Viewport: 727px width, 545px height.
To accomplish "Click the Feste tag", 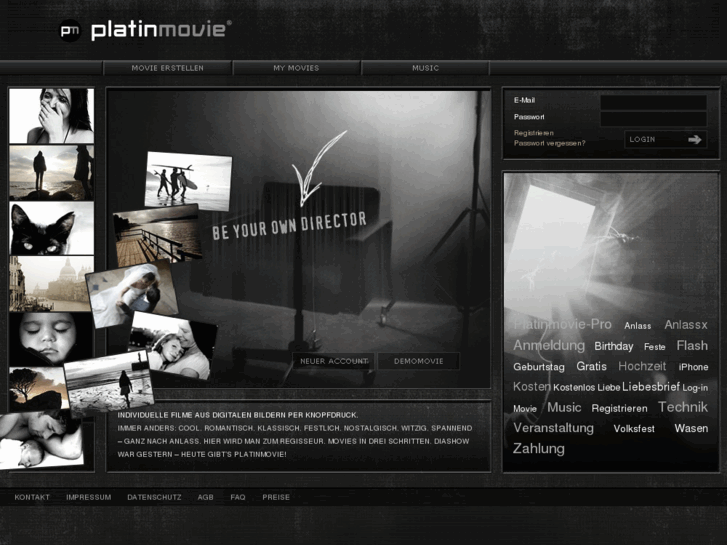I will pos(655,347).
